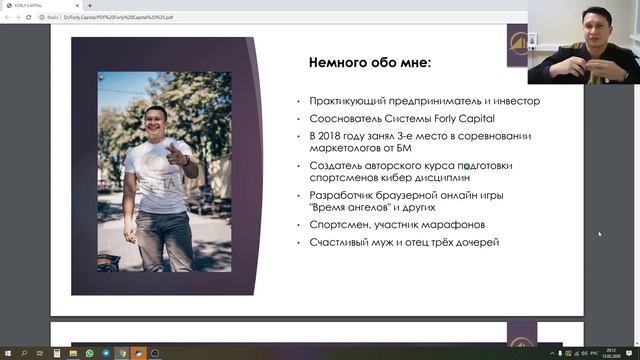Screen dimensions: 640x360
Task: Click the heading "Немного обо мне:"
Action: (370, 62)
